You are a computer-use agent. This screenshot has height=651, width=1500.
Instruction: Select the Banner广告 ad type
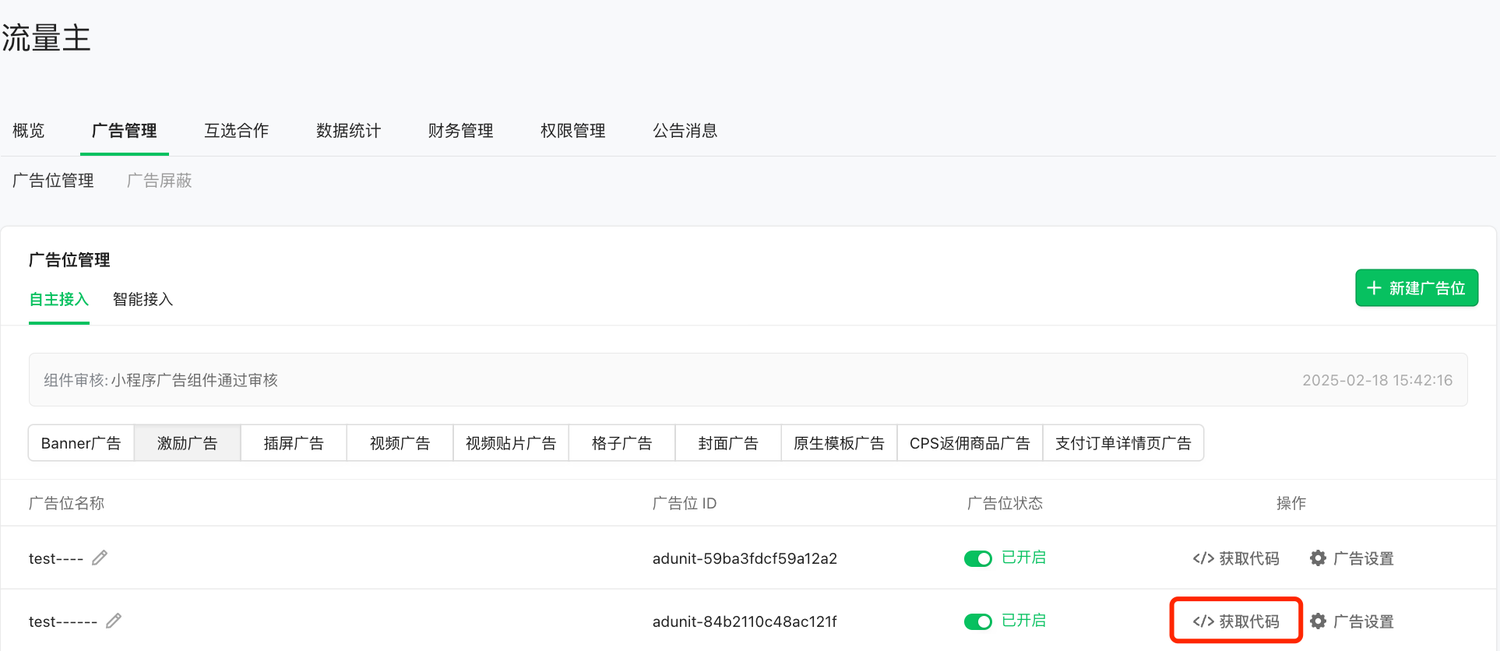pos(81,443)
